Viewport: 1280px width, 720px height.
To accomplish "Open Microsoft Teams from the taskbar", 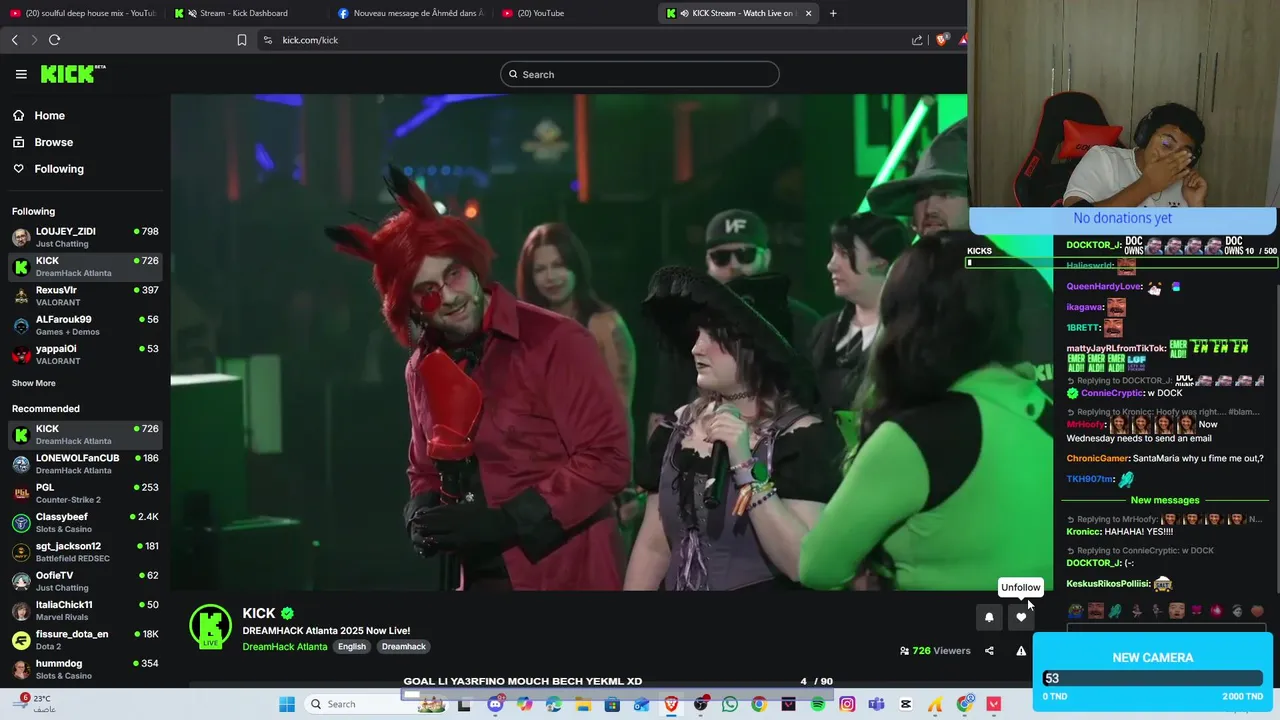I will (x=876, y=704).
